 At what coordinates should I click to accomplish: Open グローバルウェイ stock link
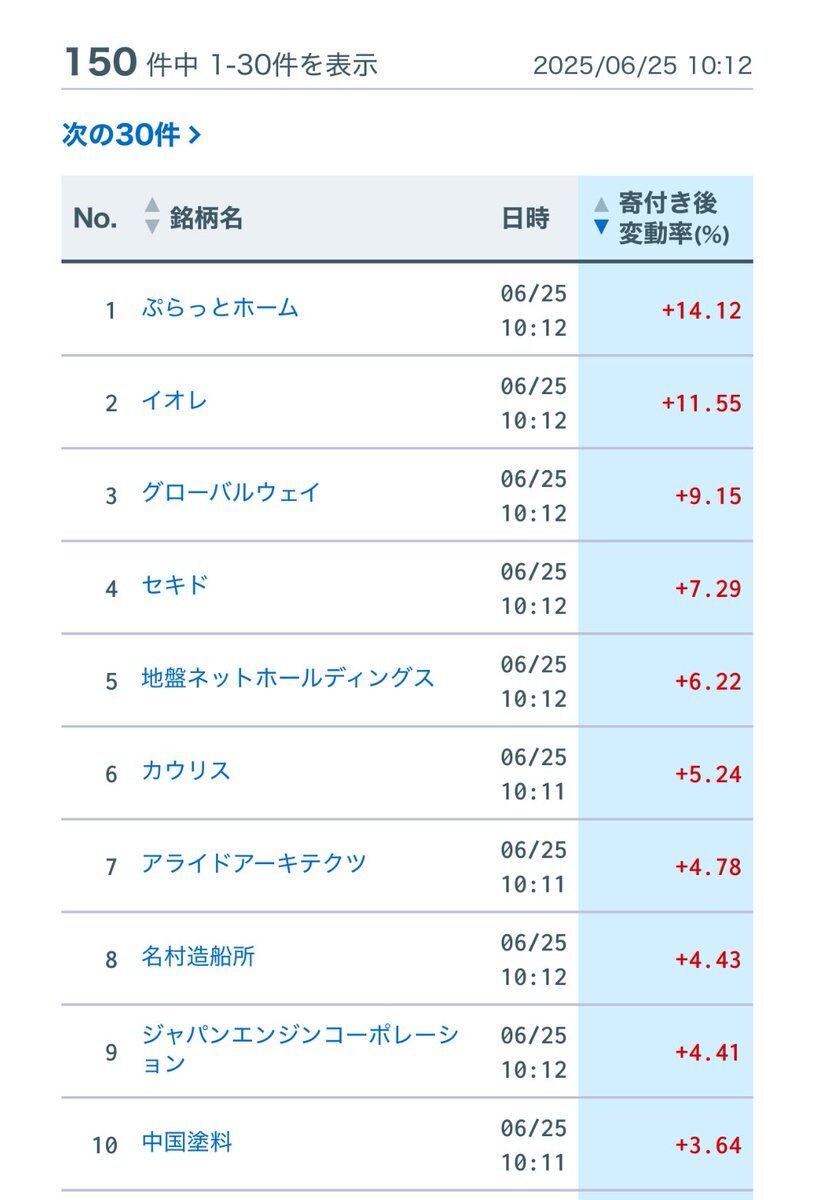[x=231, y=493]
